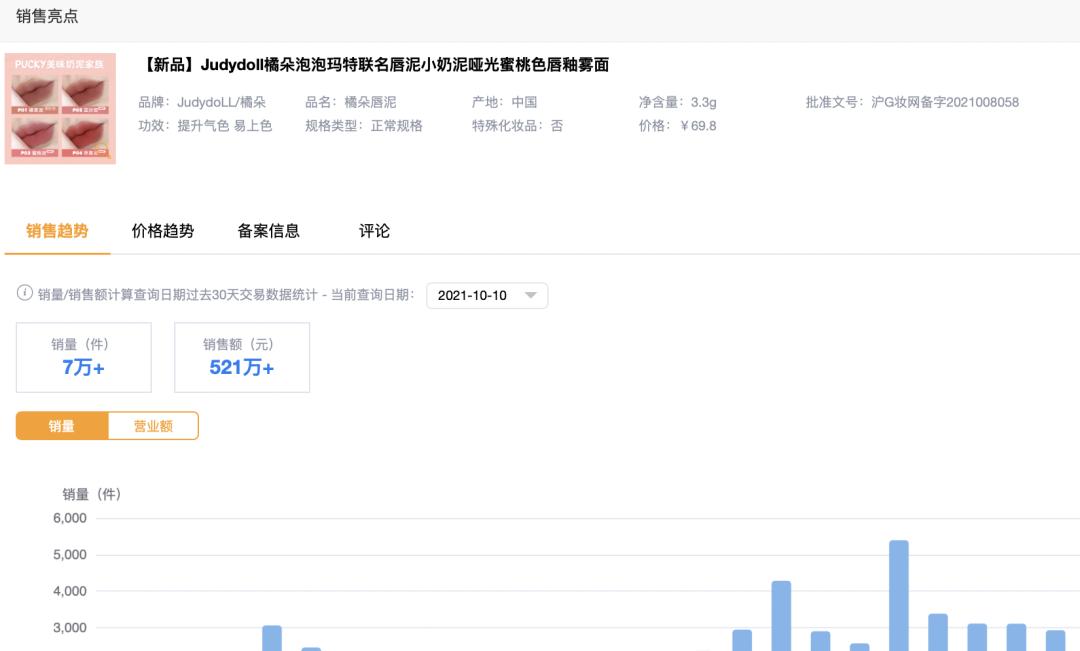Open the 价格趋势 tab
The image size is (1080, 651).
tap(160, 230)
